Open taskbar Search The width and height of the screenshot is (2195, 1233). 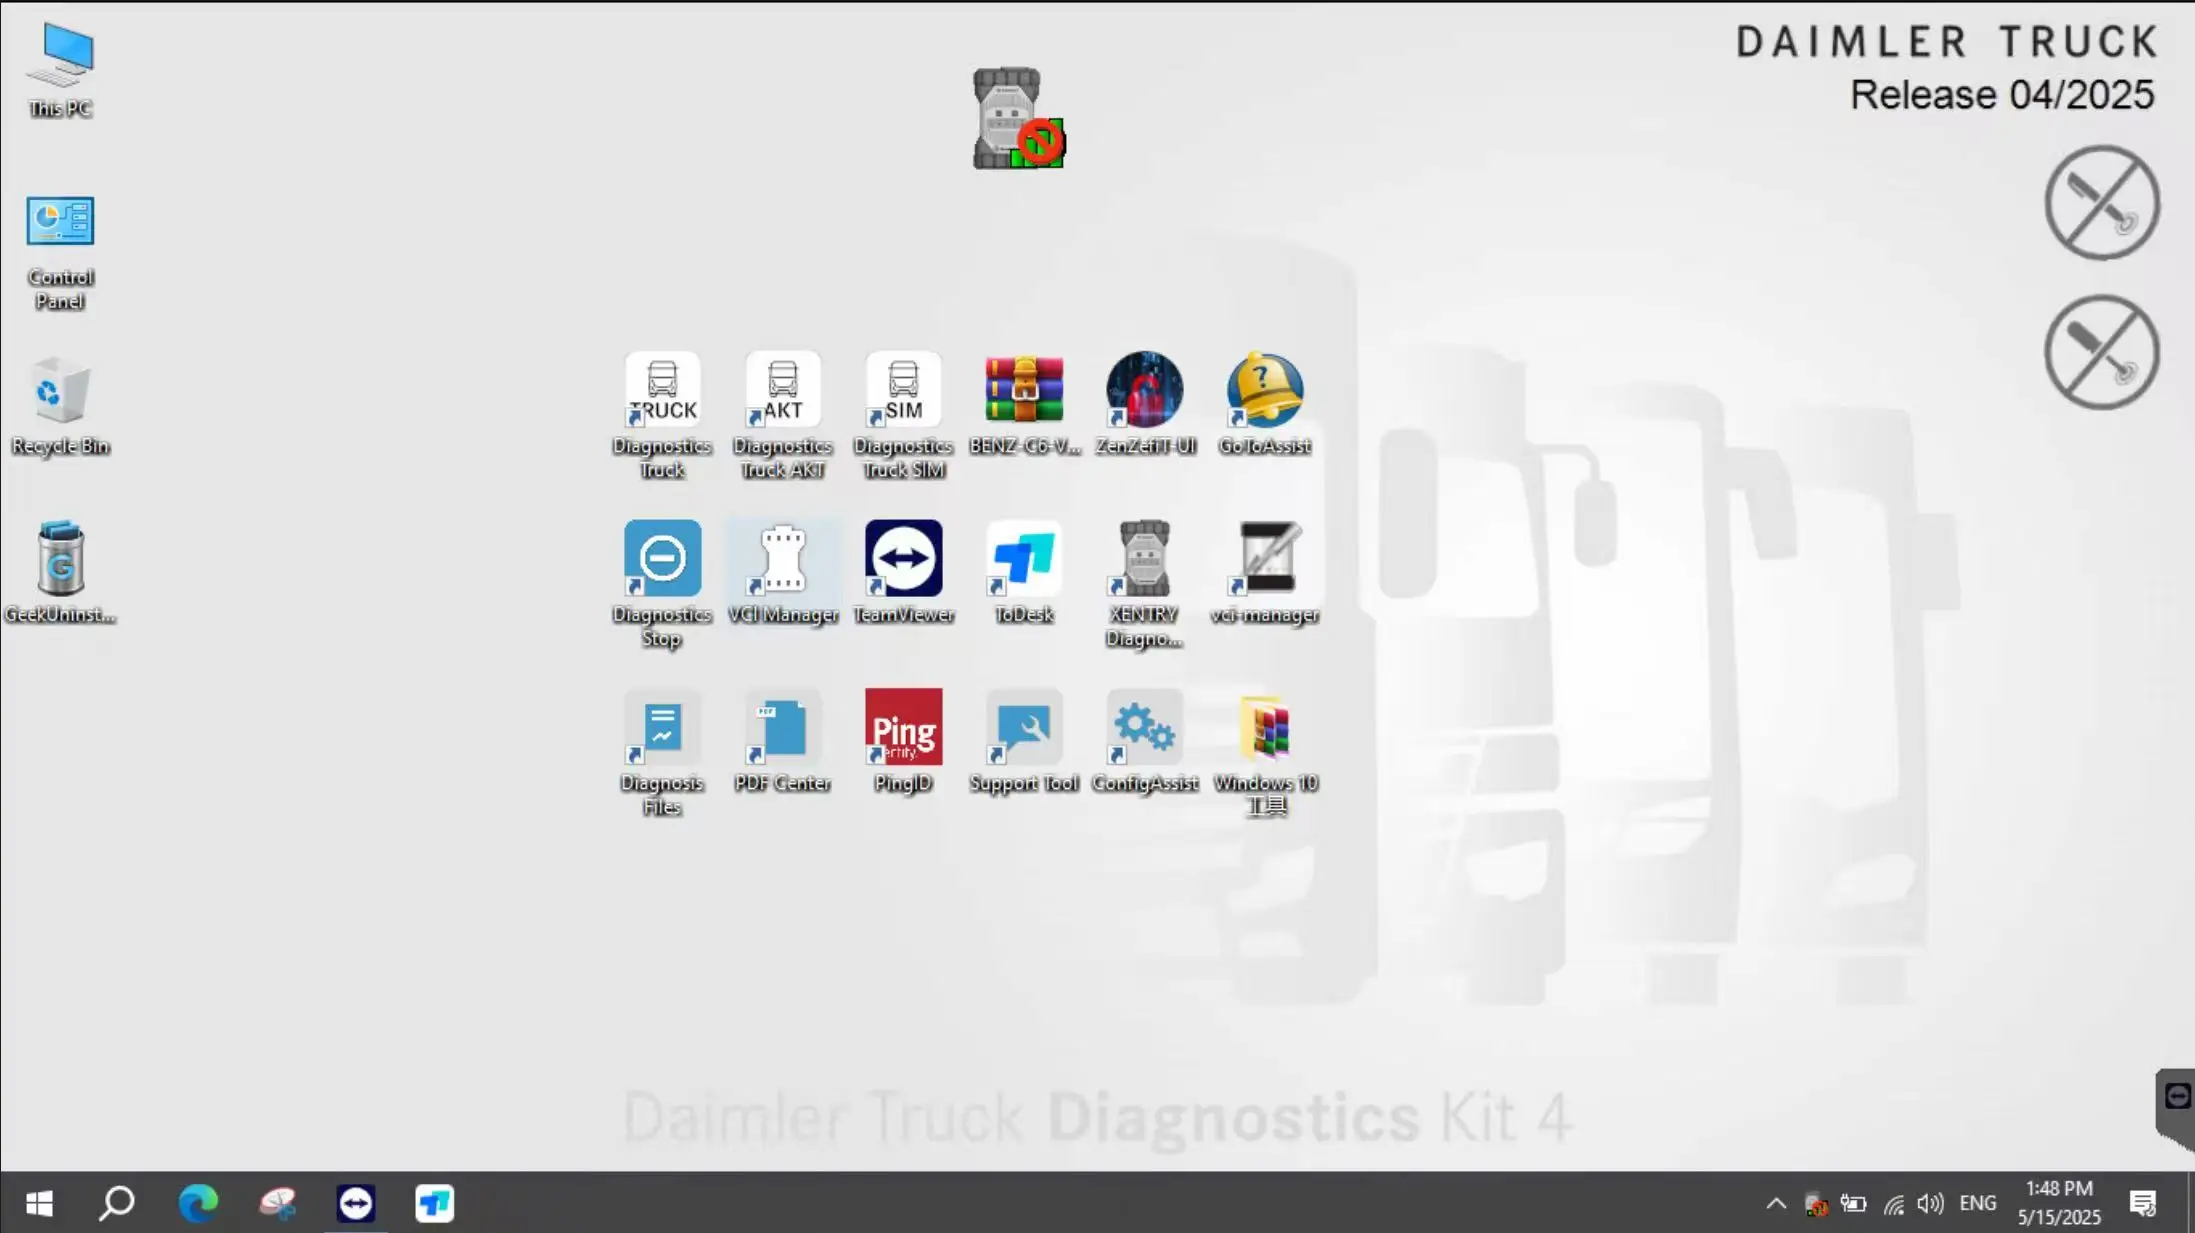117,1203
